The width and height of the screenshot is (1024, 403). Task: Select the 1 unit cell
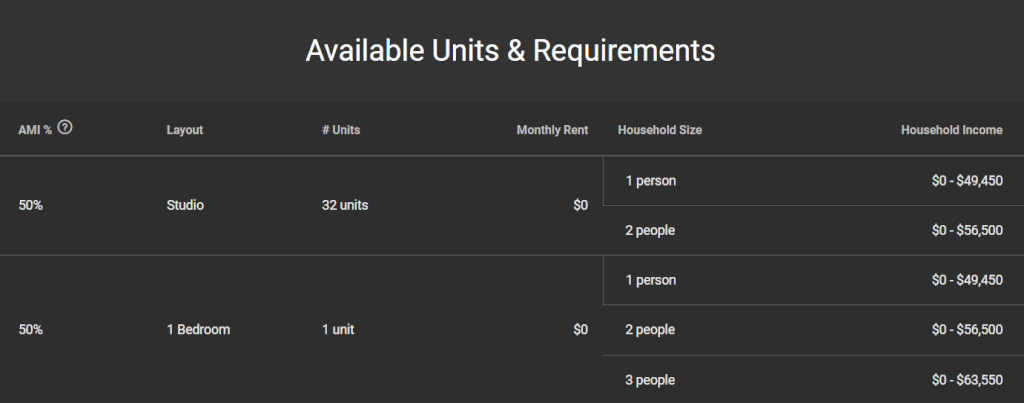click(338, 330)
